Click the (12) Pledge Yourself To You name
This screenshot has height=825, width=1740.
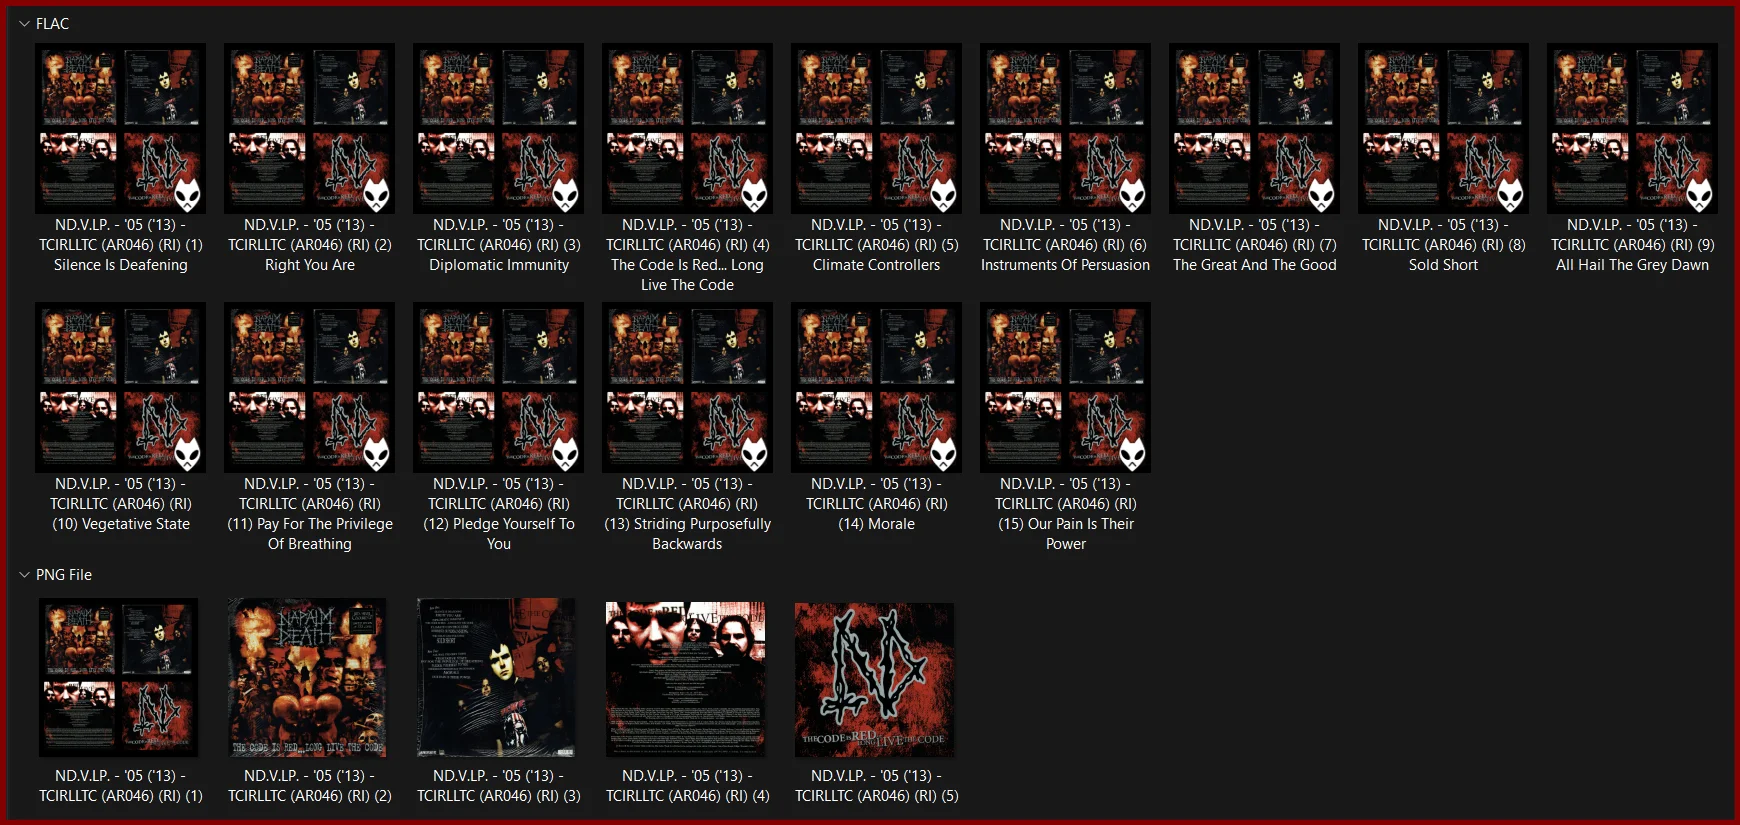coord(499,514)
